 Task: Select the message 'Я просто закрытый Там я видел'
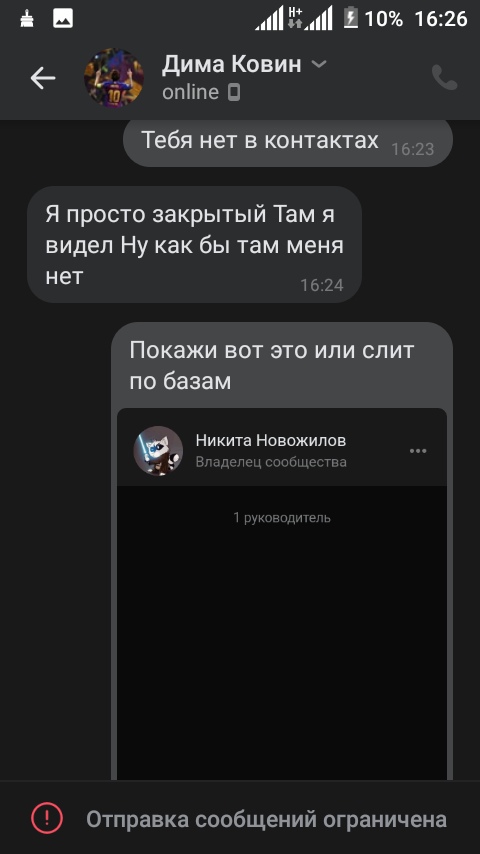[195, 245]
